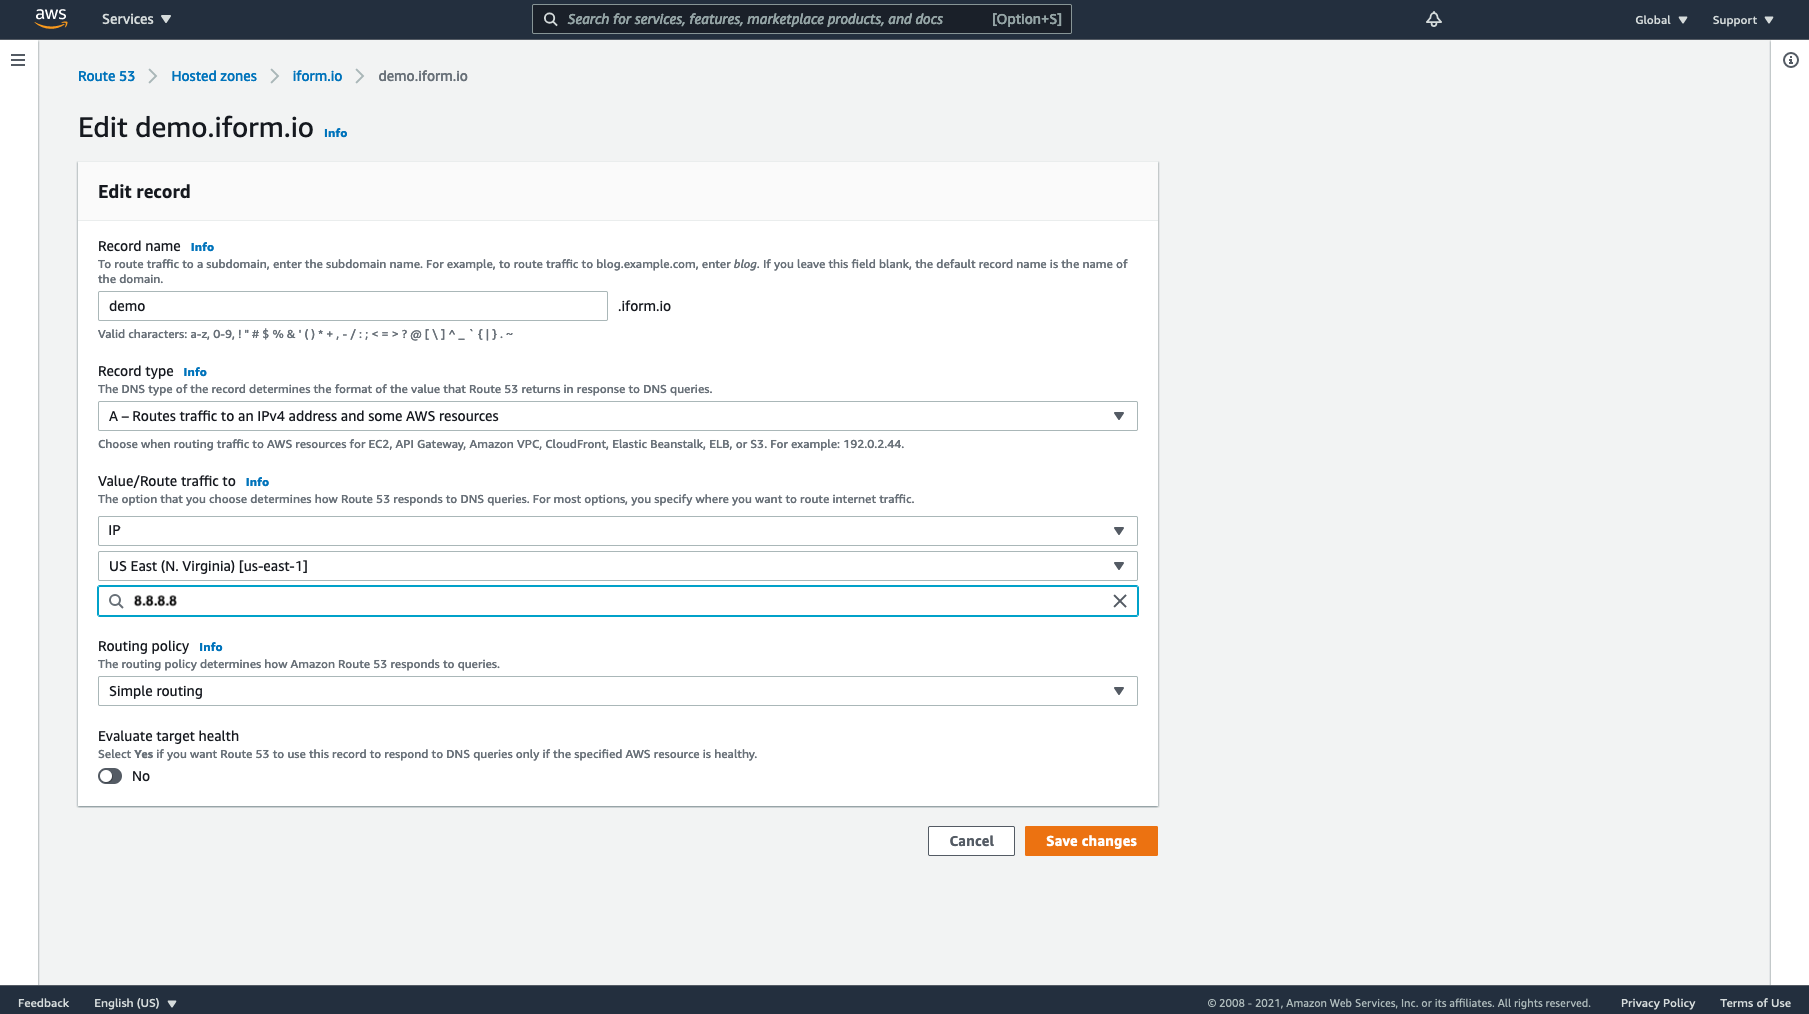Open the info panel icon

[x=1791, y=60]
